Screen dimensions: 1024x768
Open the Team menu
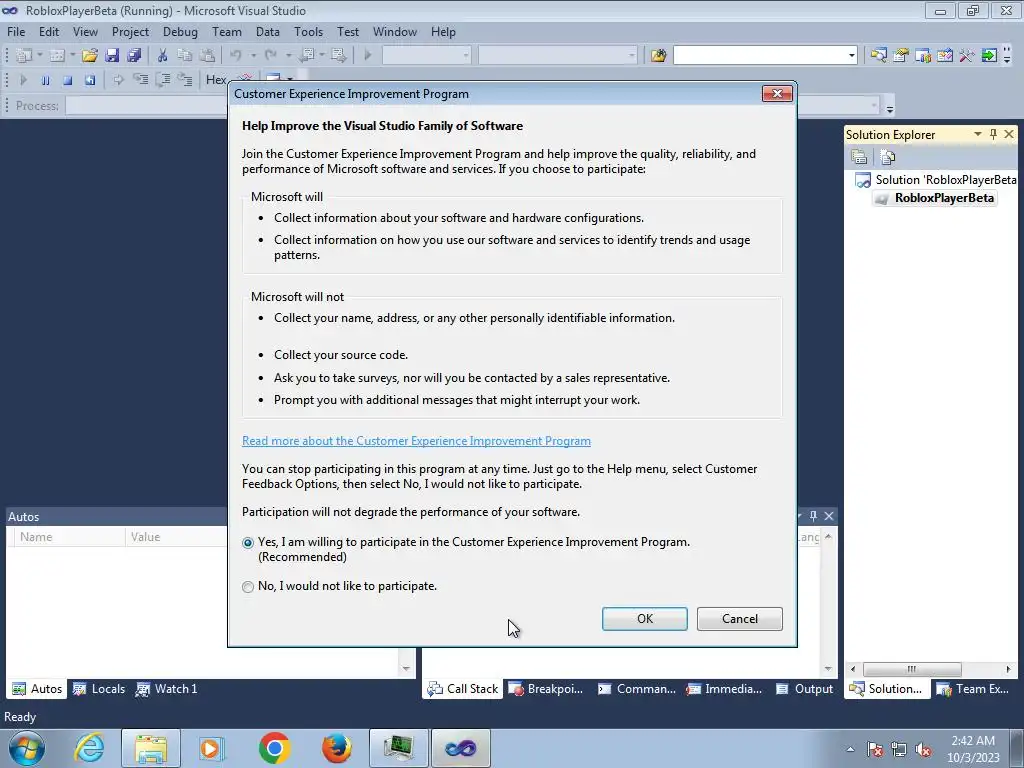[x=227, y=31]
